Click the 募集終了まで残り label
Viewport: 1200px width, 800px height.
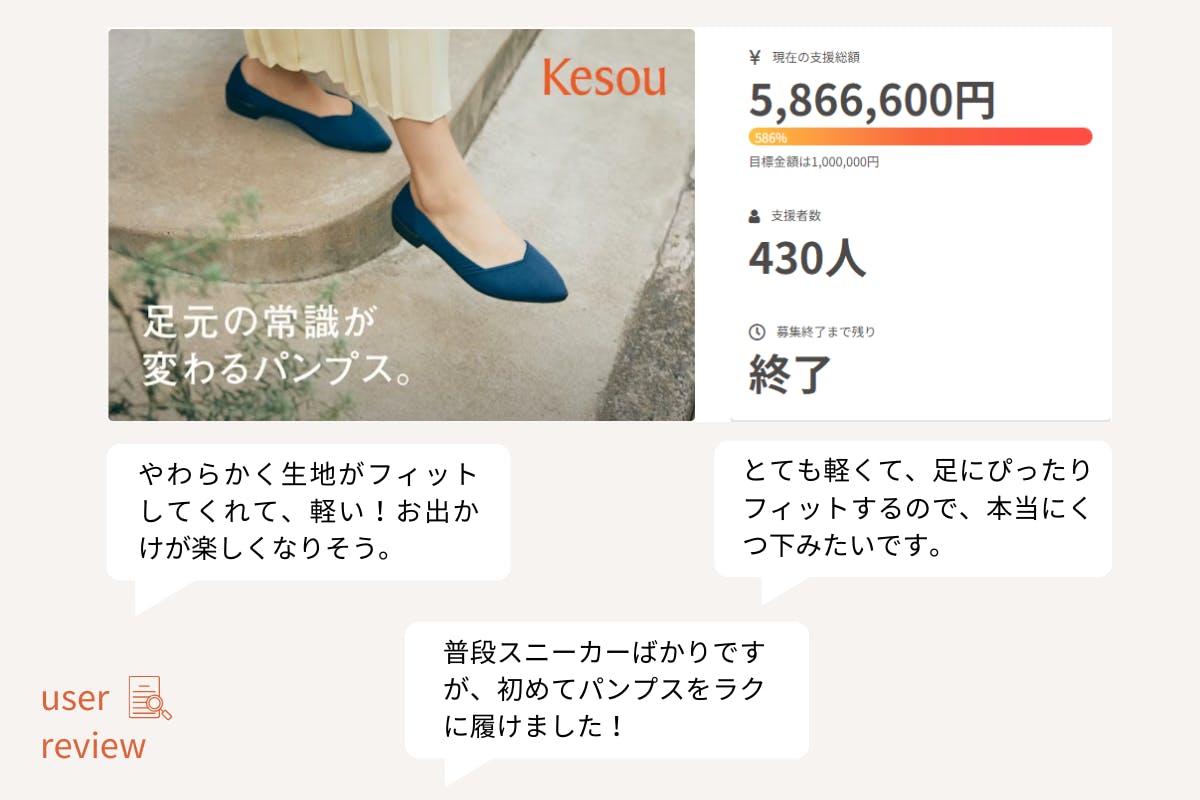pyautogui.click(x=825, y=332)
